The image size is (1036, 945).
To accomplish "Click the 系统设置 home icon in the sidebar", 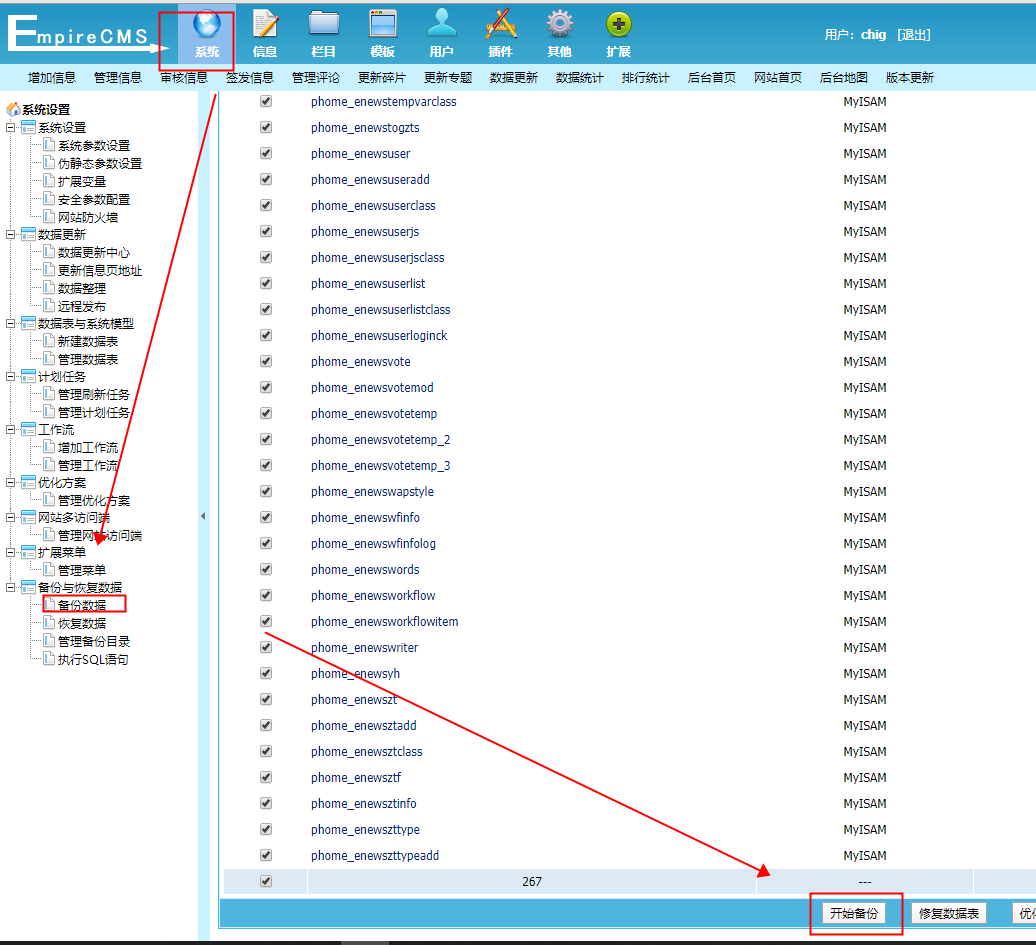I will coord(13,109).
